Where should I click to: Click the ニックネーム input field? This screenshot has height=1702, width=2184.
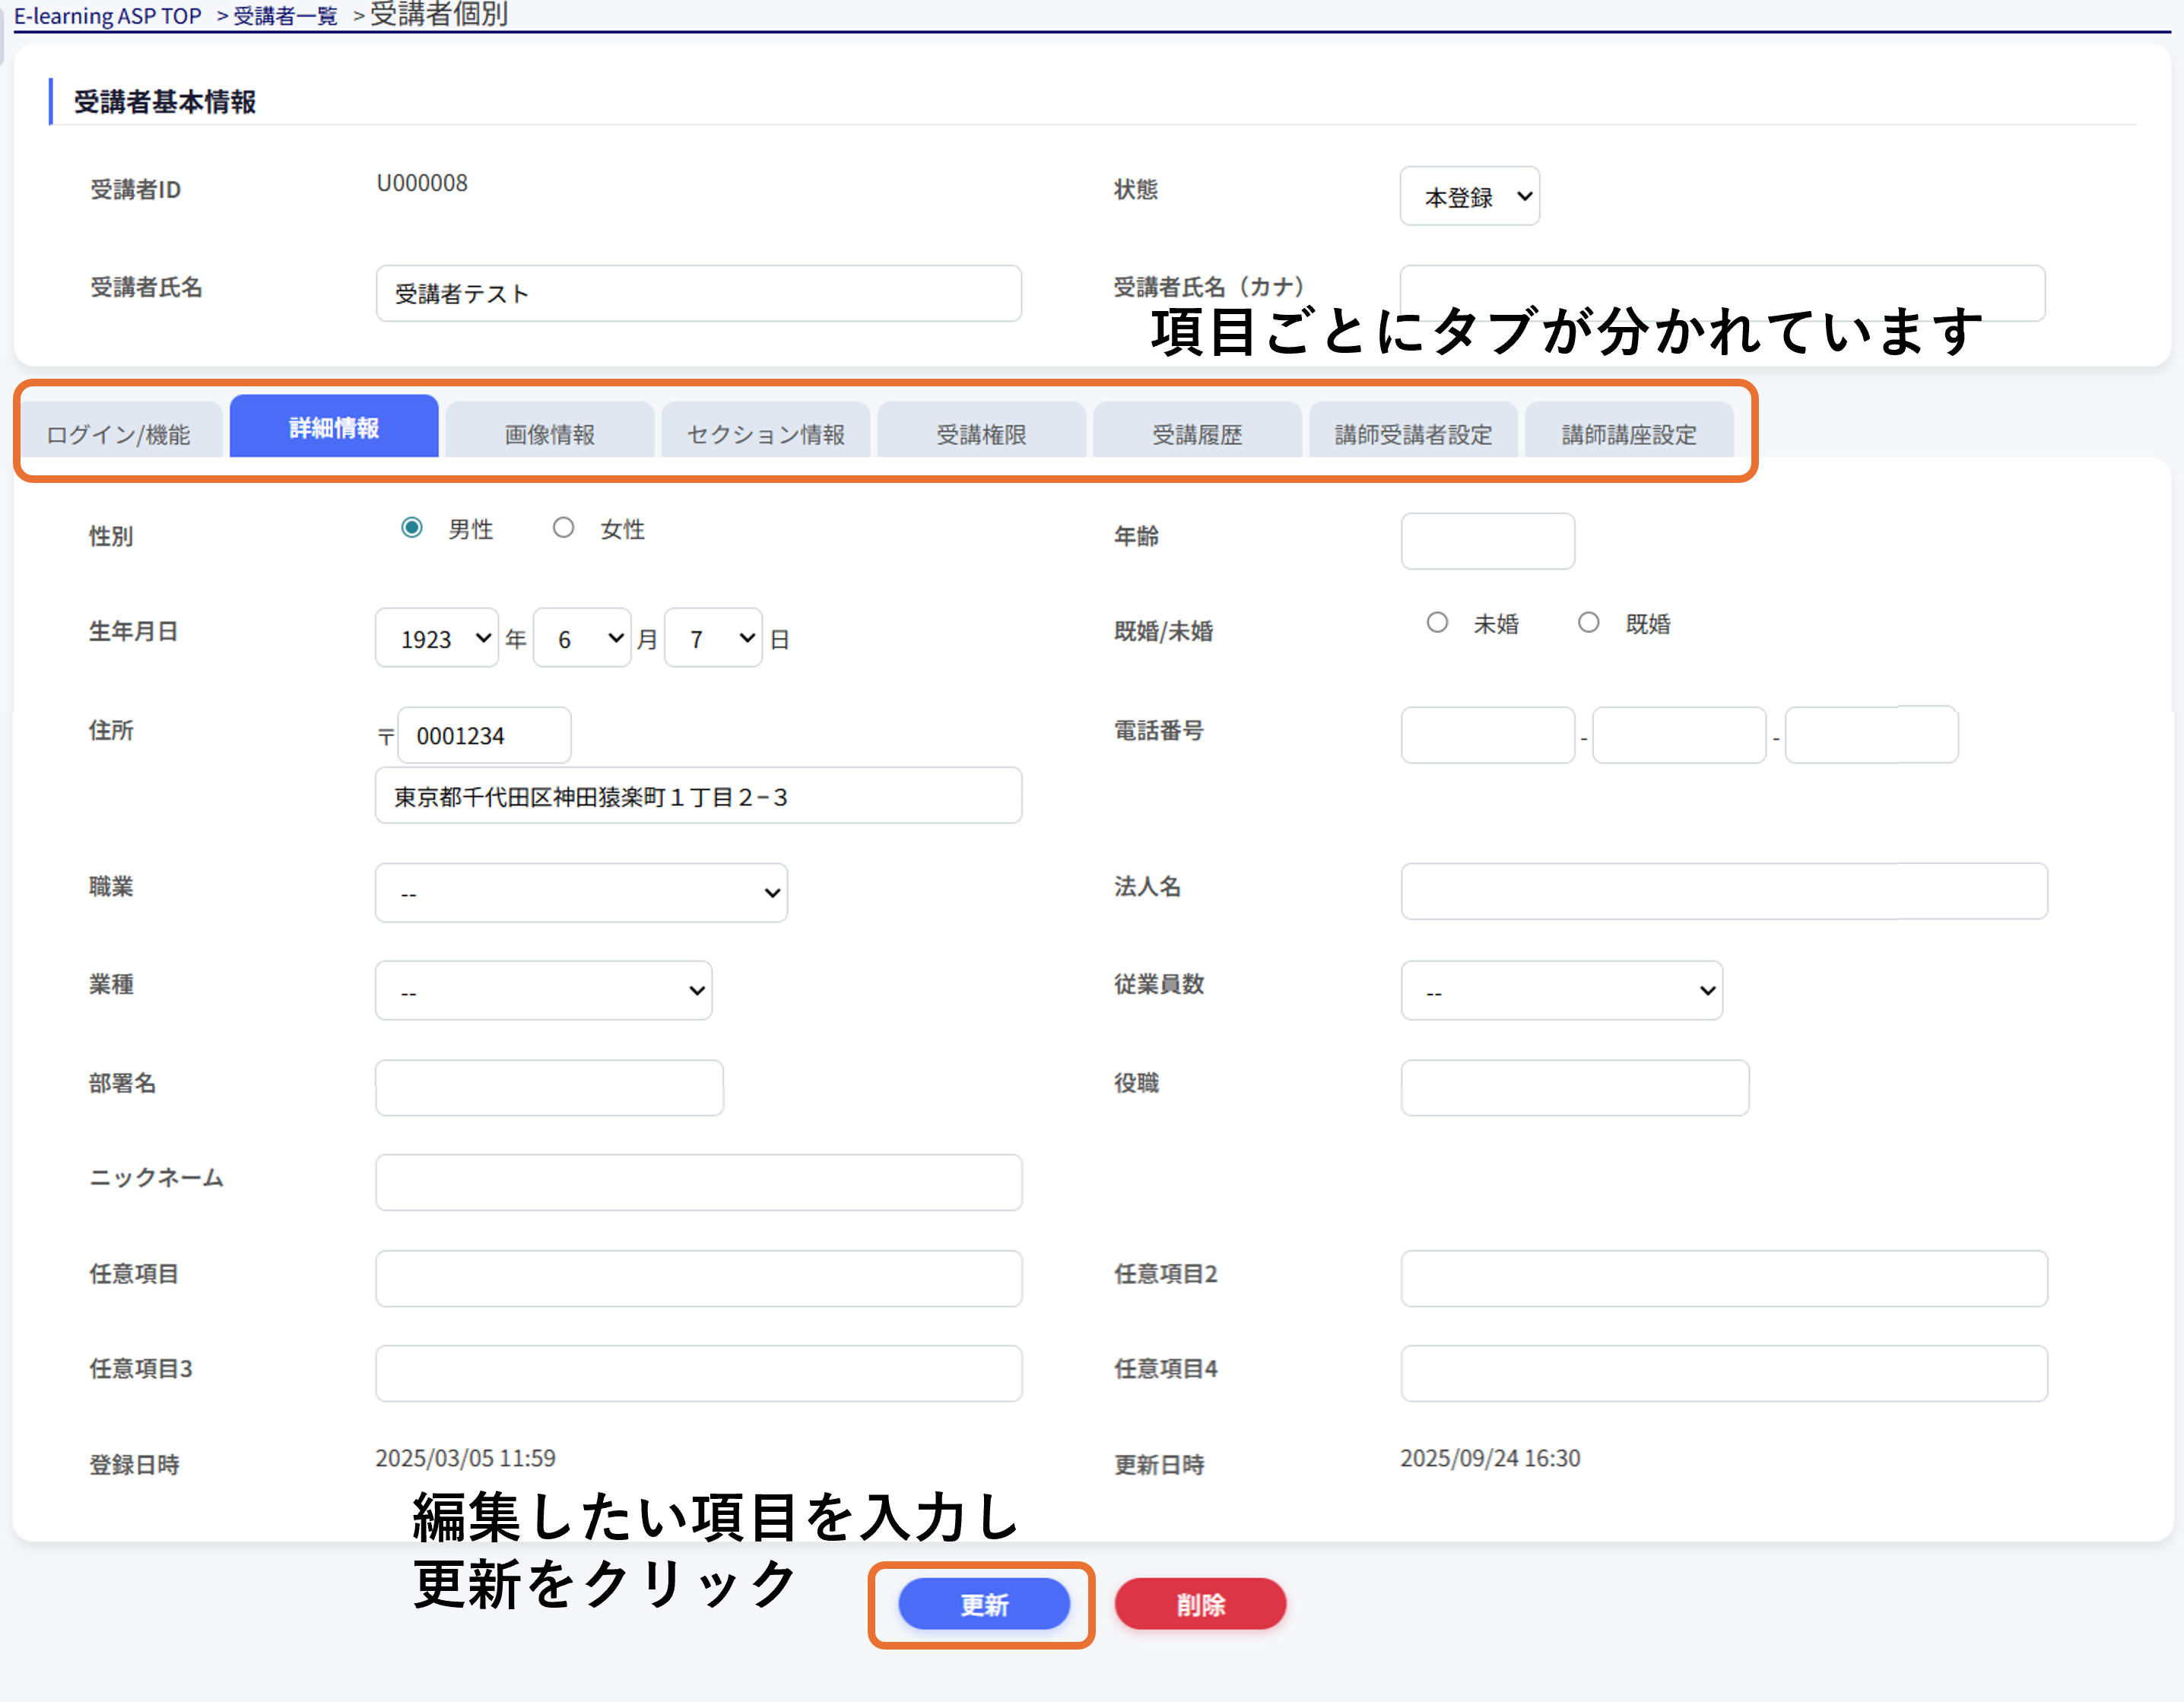pyautogui.click(x=698, y=1183)
